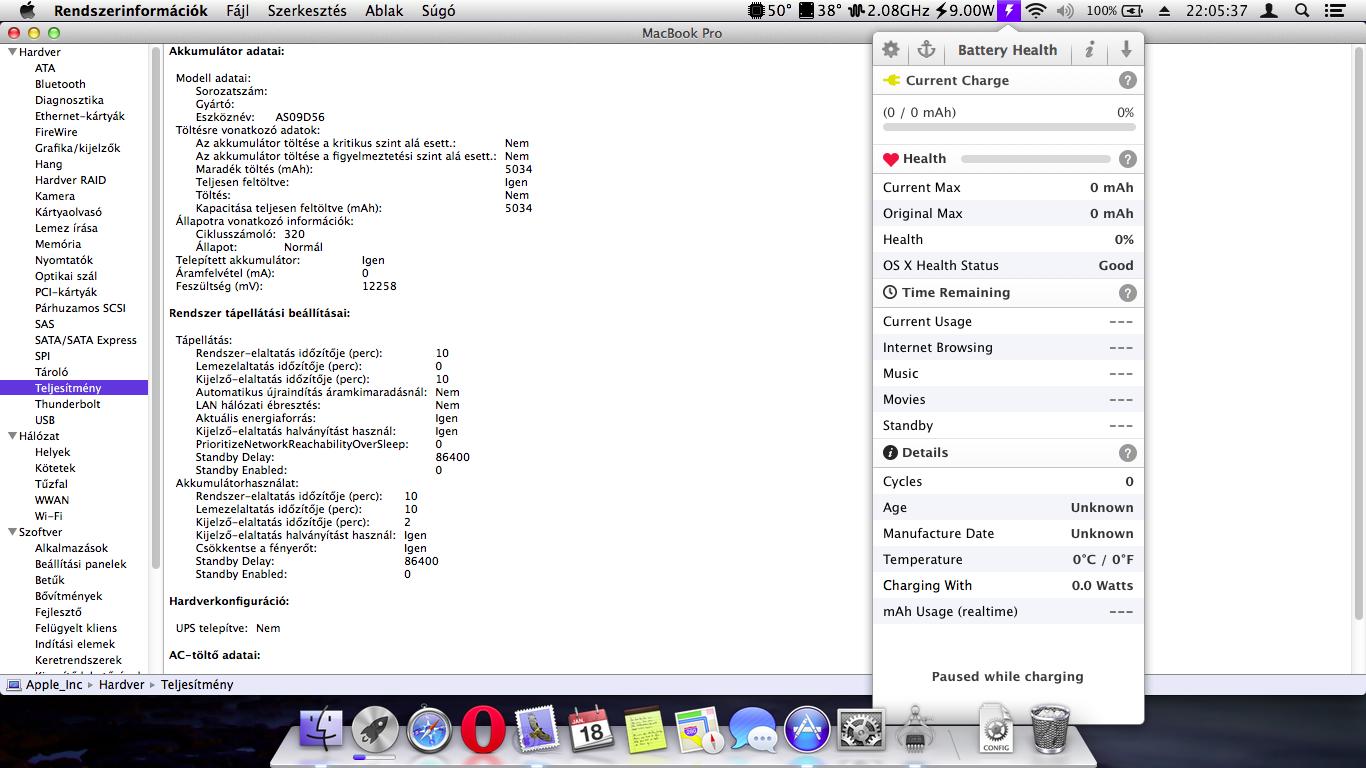
Task: Click the CPU temperature 50° indicator
Action: [x=771, y=11]
